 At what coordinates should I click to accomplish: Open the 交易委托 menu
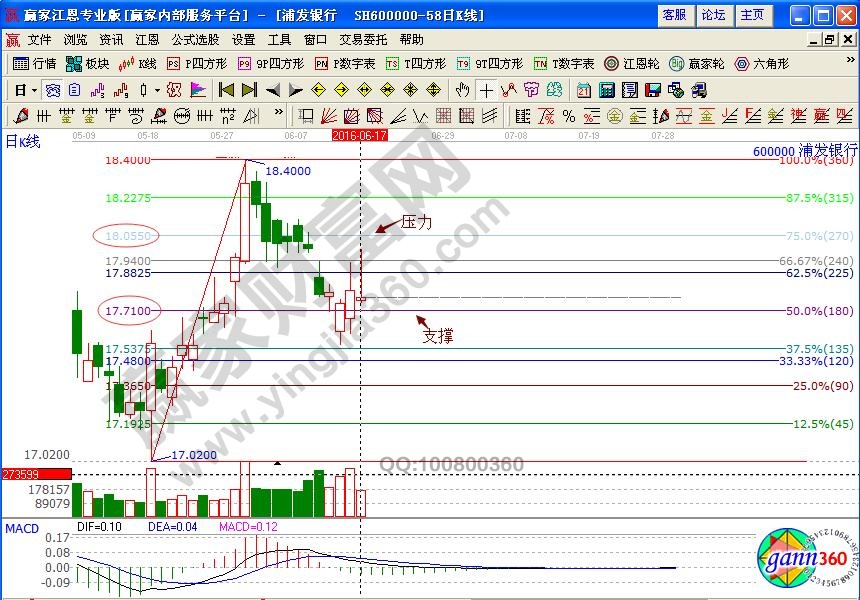click(363, 39)
